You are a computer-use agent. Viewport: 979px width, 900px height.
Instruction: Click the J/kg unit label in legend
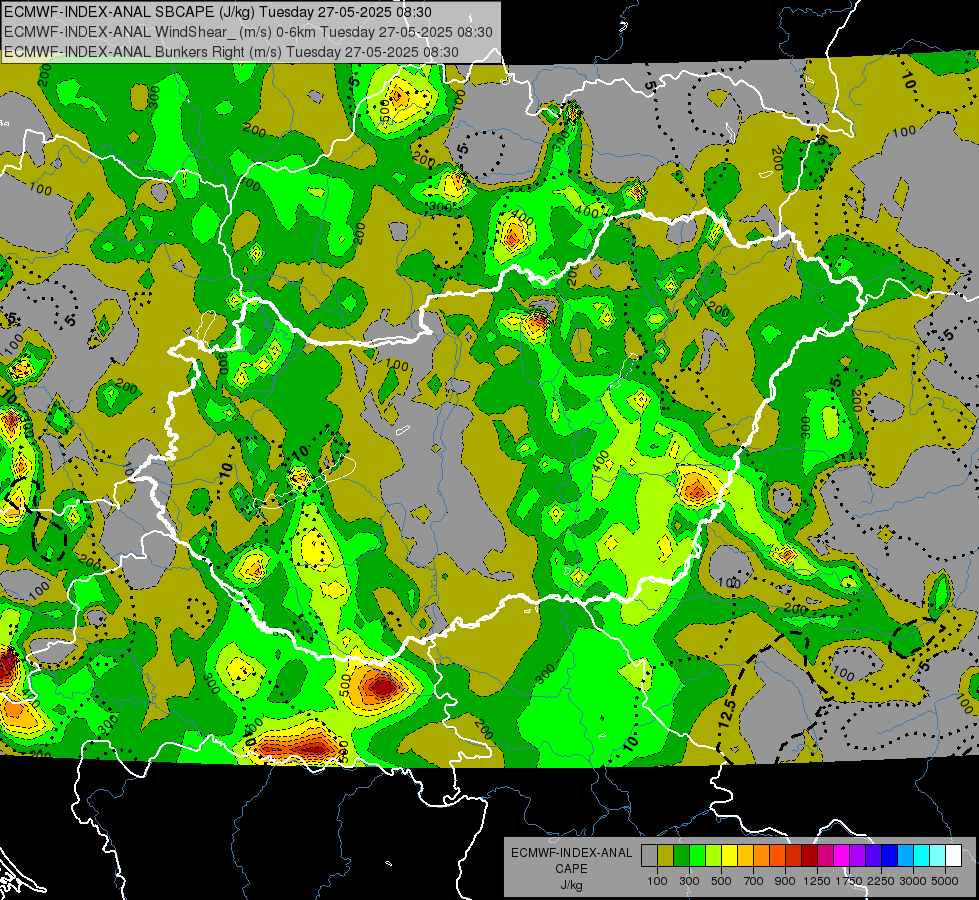tap(571, 885)
